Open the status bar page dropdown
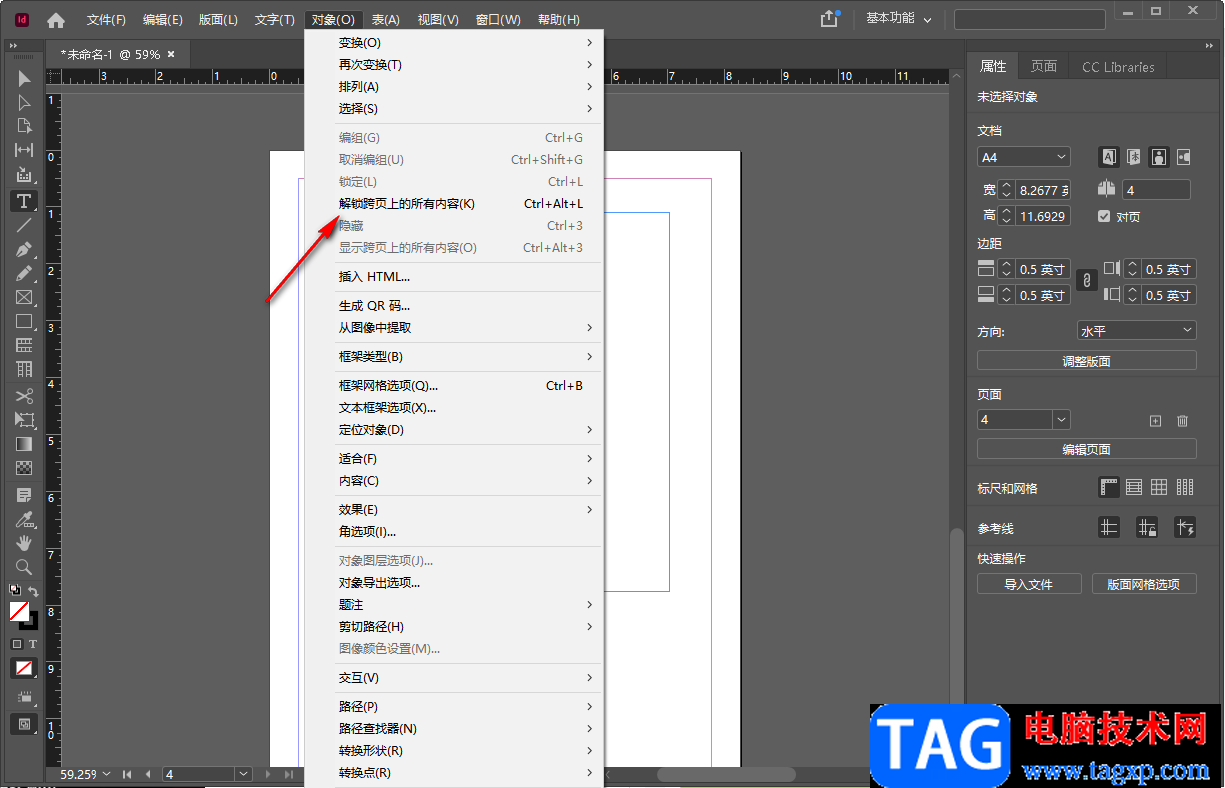Image resolution: width=1225 pixels, height=788 pixels. [244, 774]
